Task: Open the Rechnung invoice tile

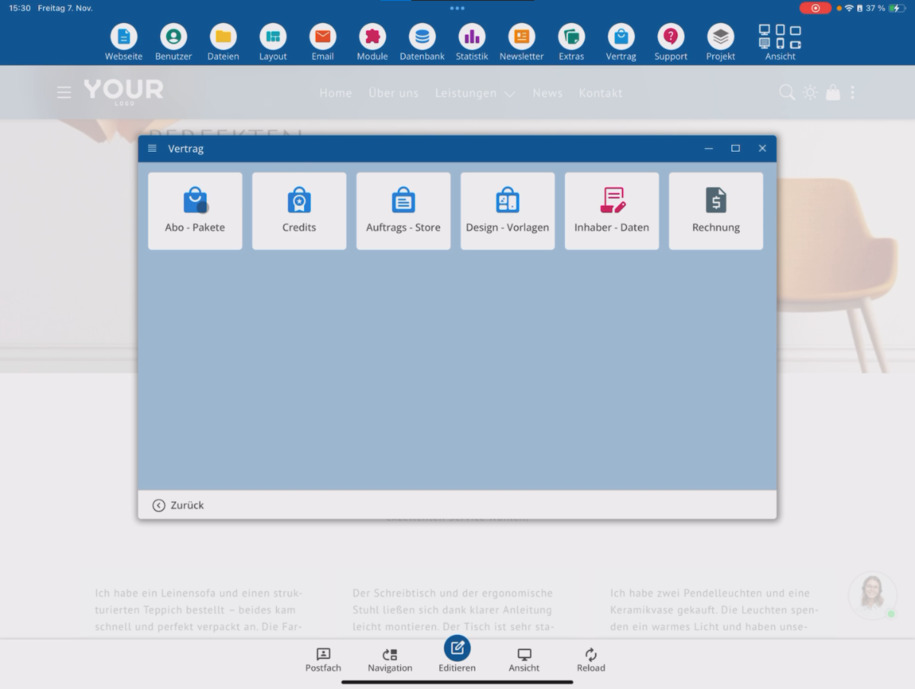Action: tap(715, 211)
